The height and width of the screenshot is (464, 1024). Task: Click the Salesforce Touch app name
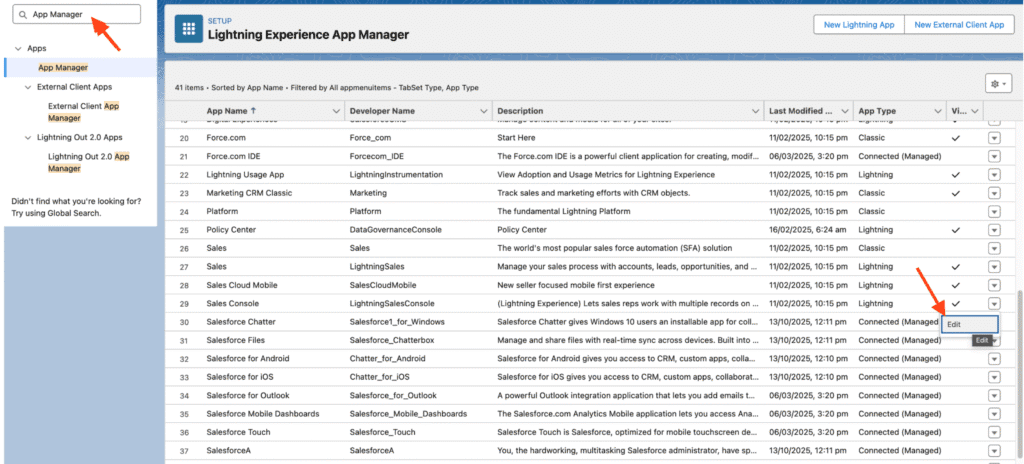click(238, 432)
